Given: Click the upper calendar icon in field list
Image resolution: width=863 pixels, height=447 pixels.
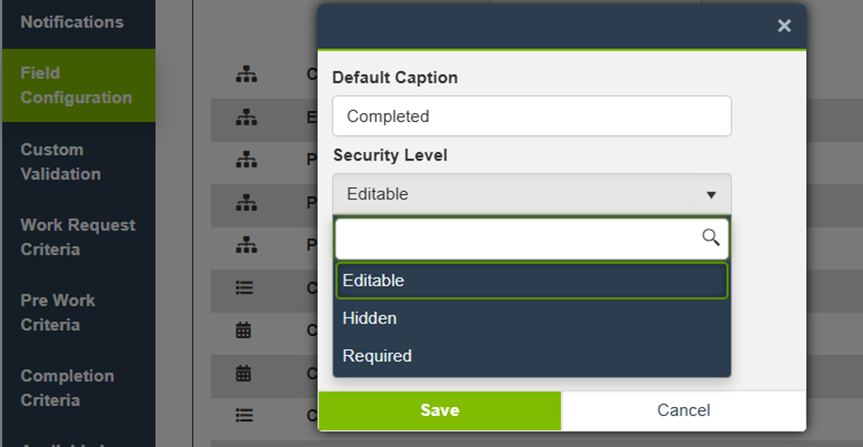Looking at the screenshot, I should pyautogui.click(x=244, y=330).
